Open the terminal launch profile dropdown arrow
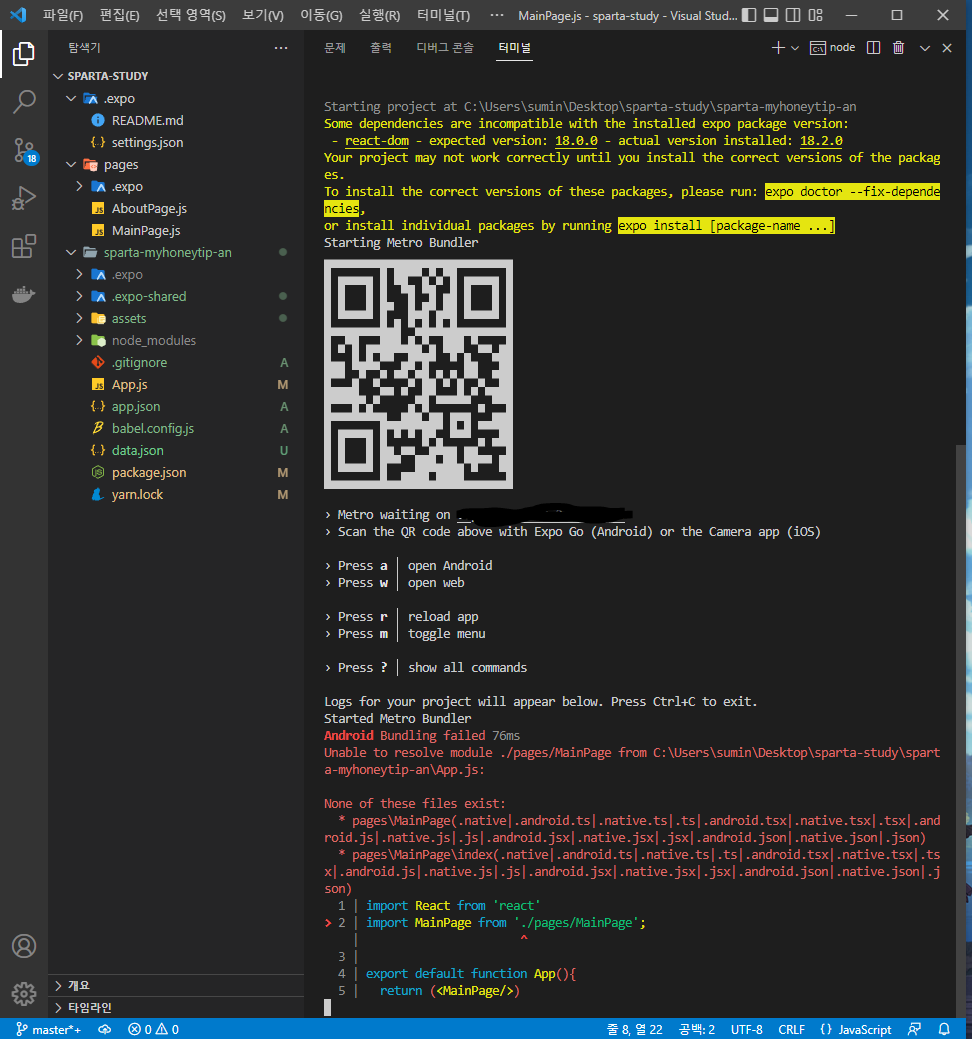Image resolution: width=972 pixels, height=1039 pixels. coord(795,48)
